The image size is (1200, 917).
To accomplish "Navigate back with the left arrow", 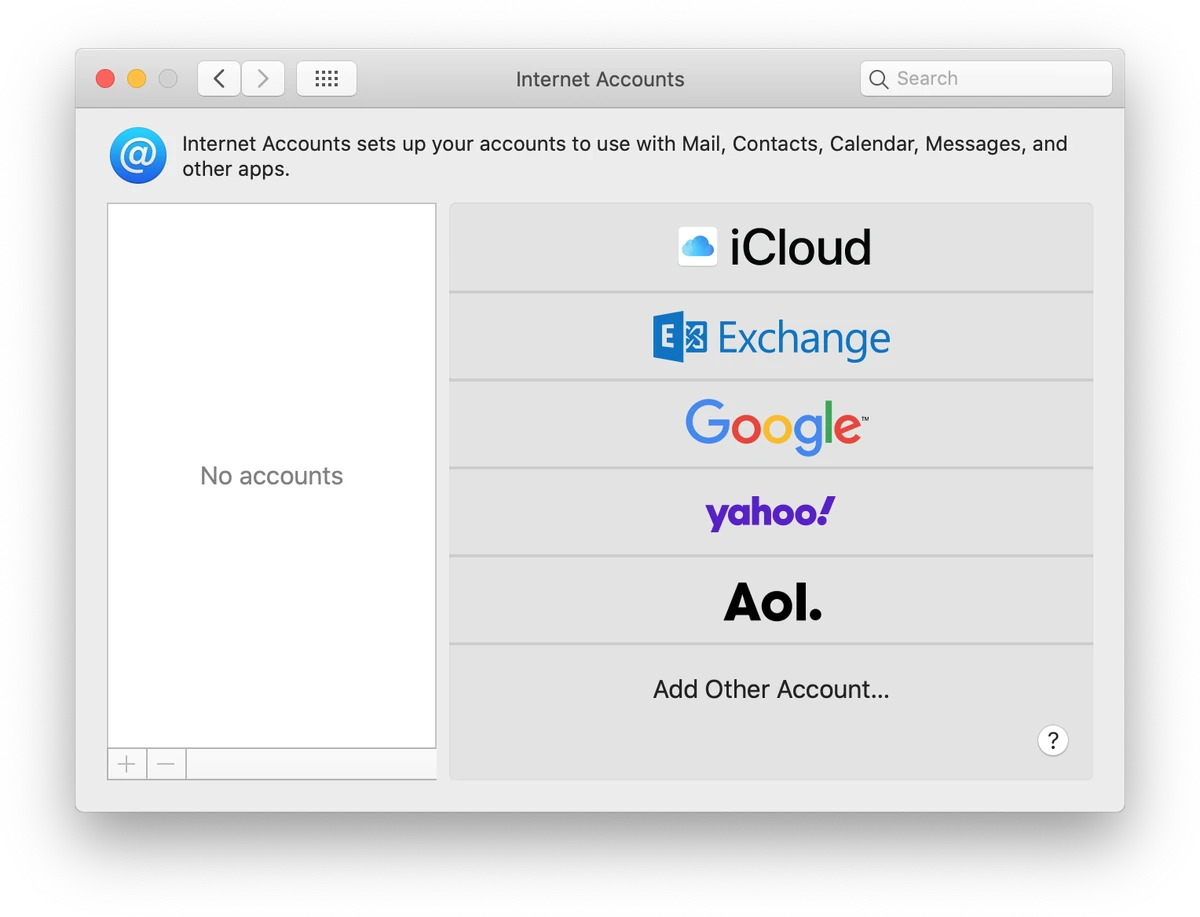I will coord(219,78).
